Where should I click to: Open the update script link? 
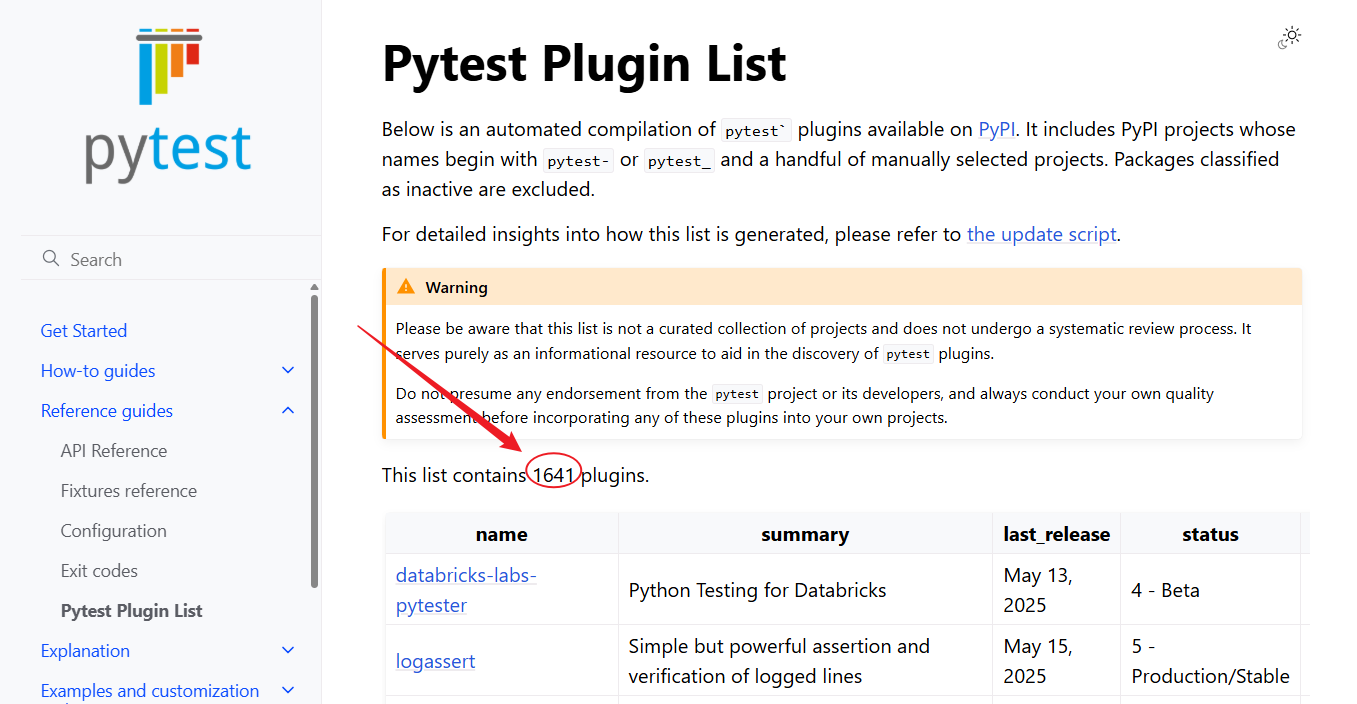click(x=1041, y=235)
